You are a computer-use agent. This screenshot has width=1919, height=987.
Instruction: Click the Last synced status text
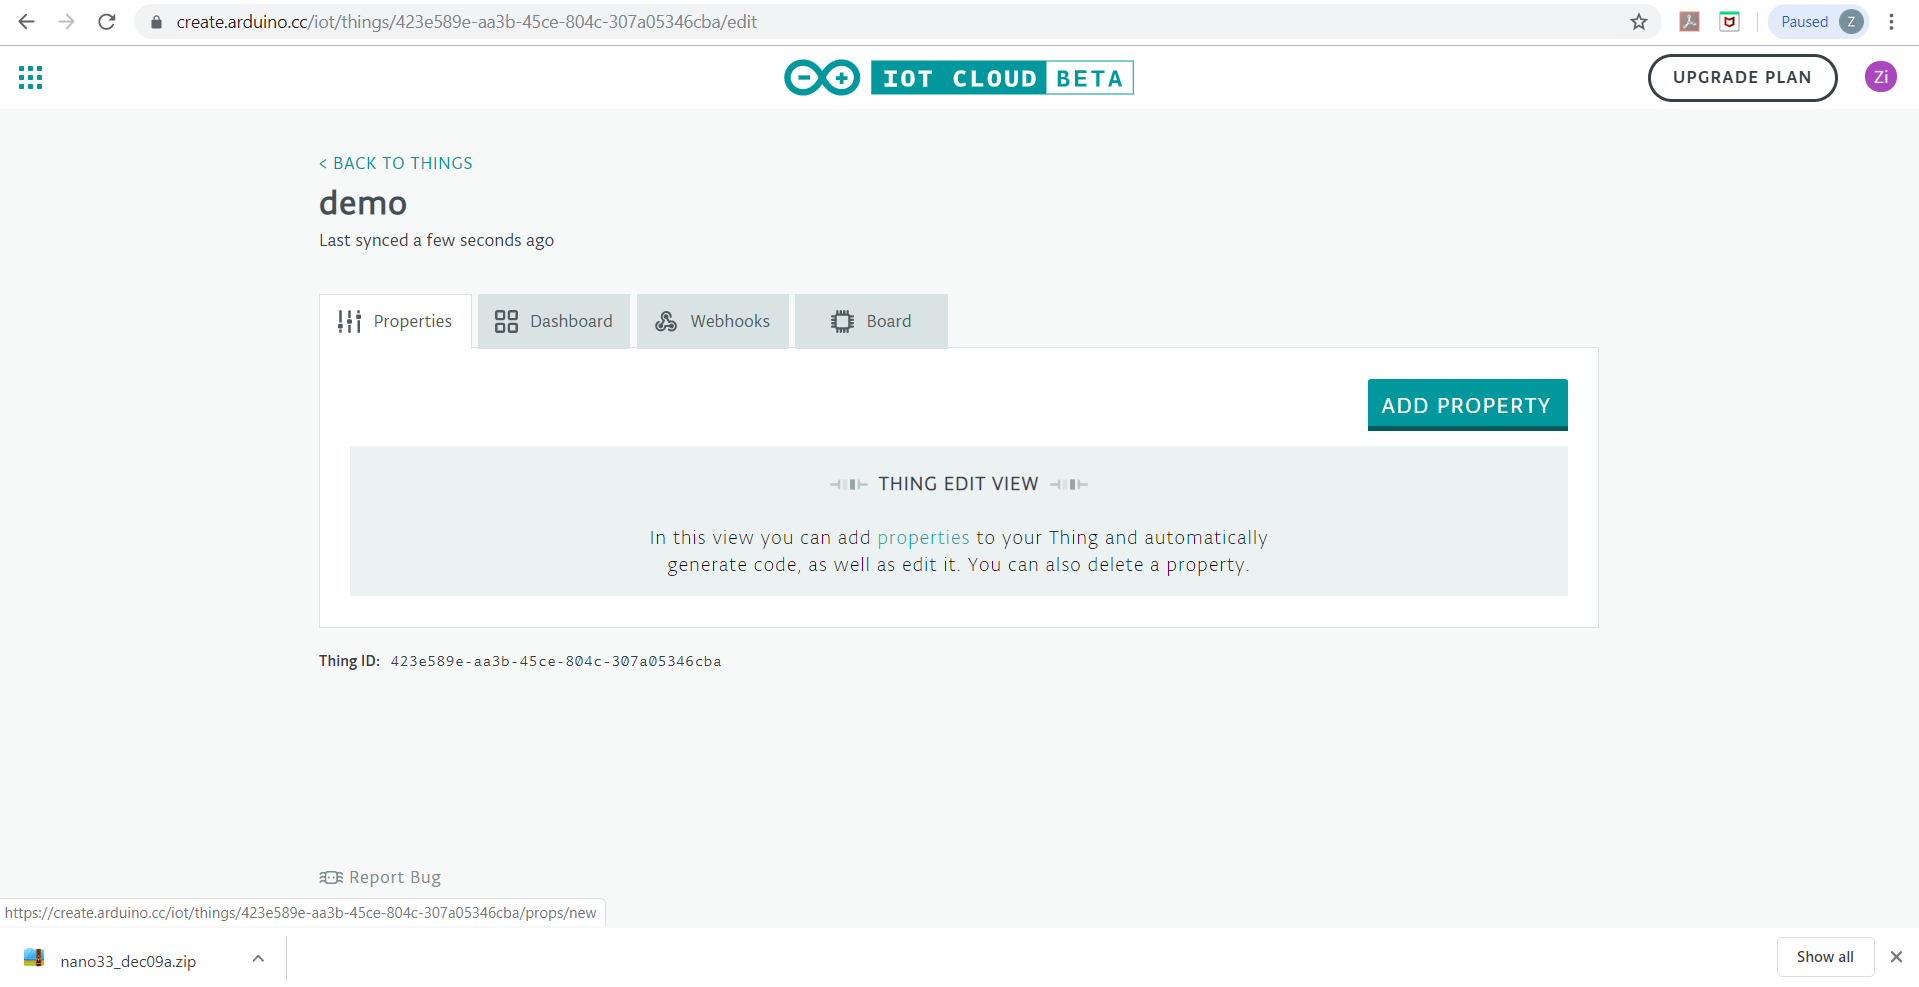[436, 240]
